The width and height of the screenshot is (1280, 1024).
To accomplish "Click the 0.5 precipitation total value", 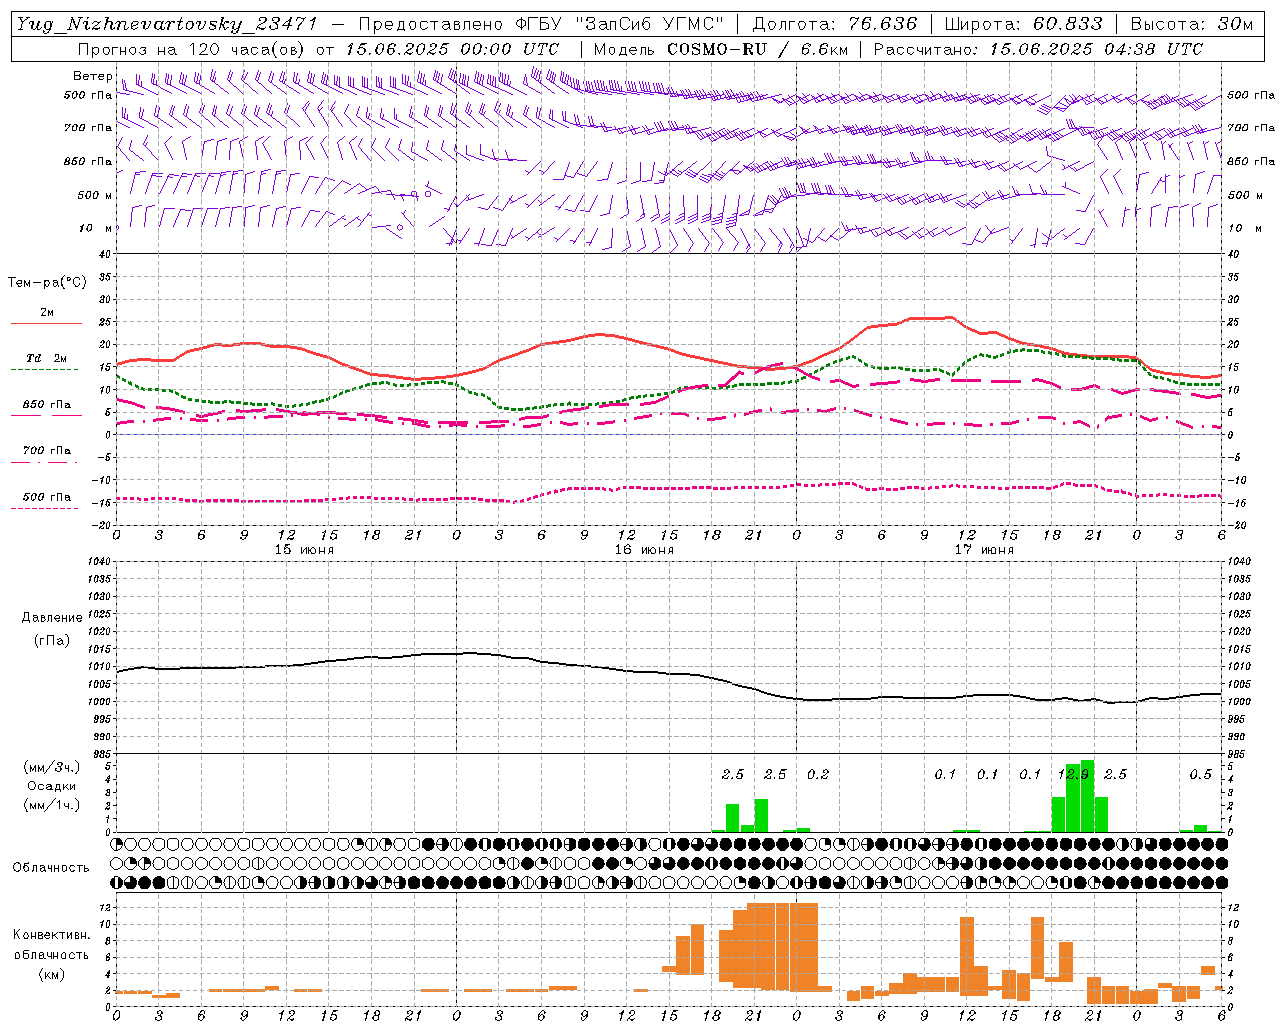I will tap(1200, 775).
